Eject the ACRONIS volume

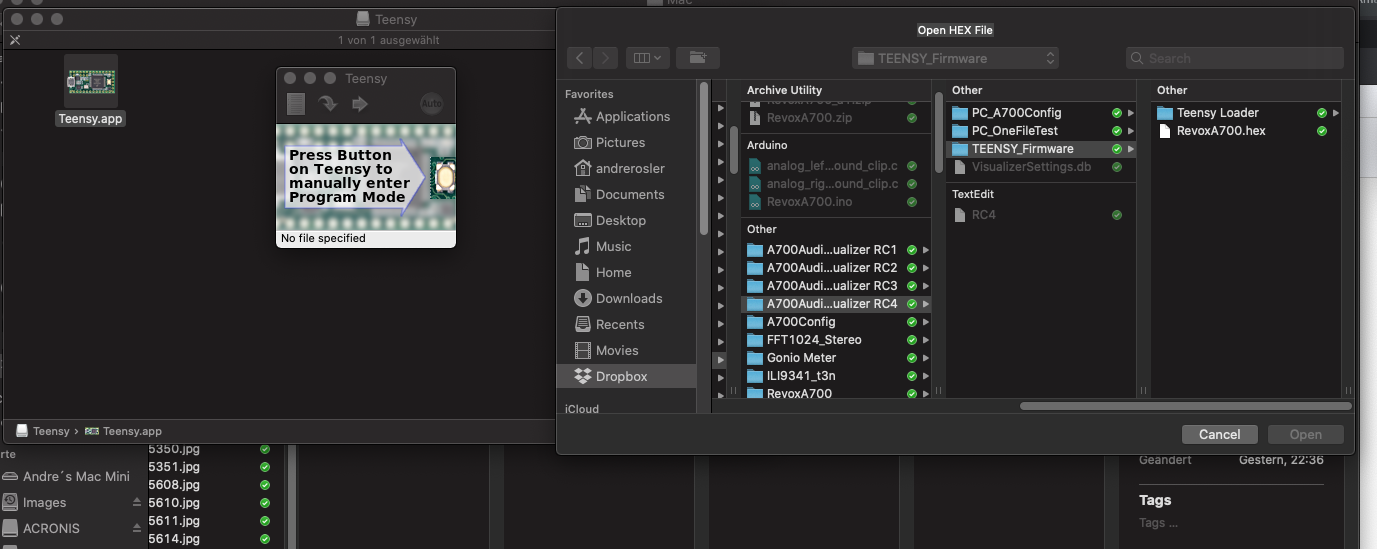tap(137, 528)
